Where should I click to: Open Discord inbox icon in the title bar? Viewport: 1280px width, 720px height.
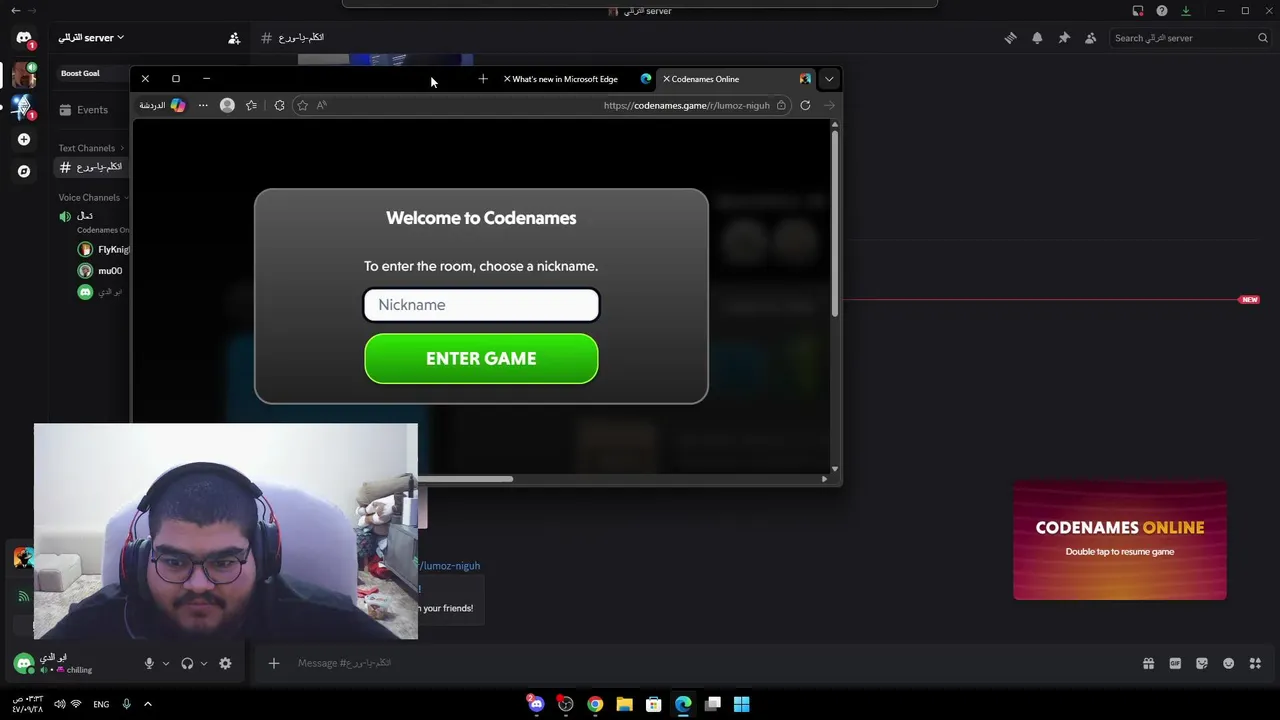(x=1138, y=11)
